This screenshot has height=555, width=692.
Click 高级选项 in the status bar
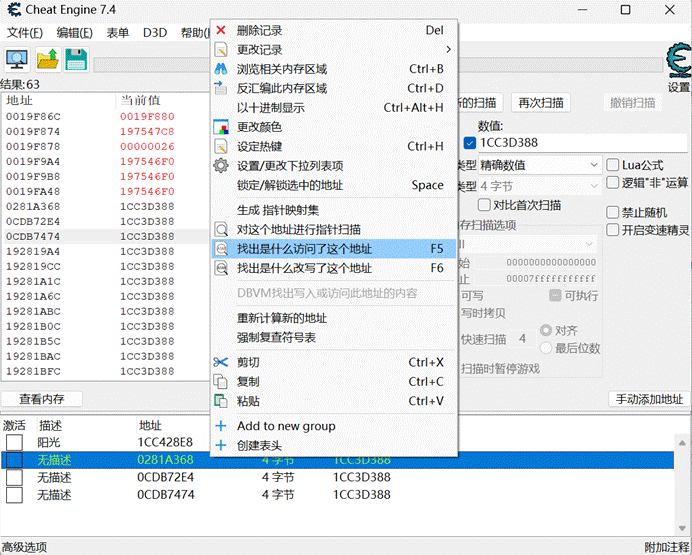24,548
